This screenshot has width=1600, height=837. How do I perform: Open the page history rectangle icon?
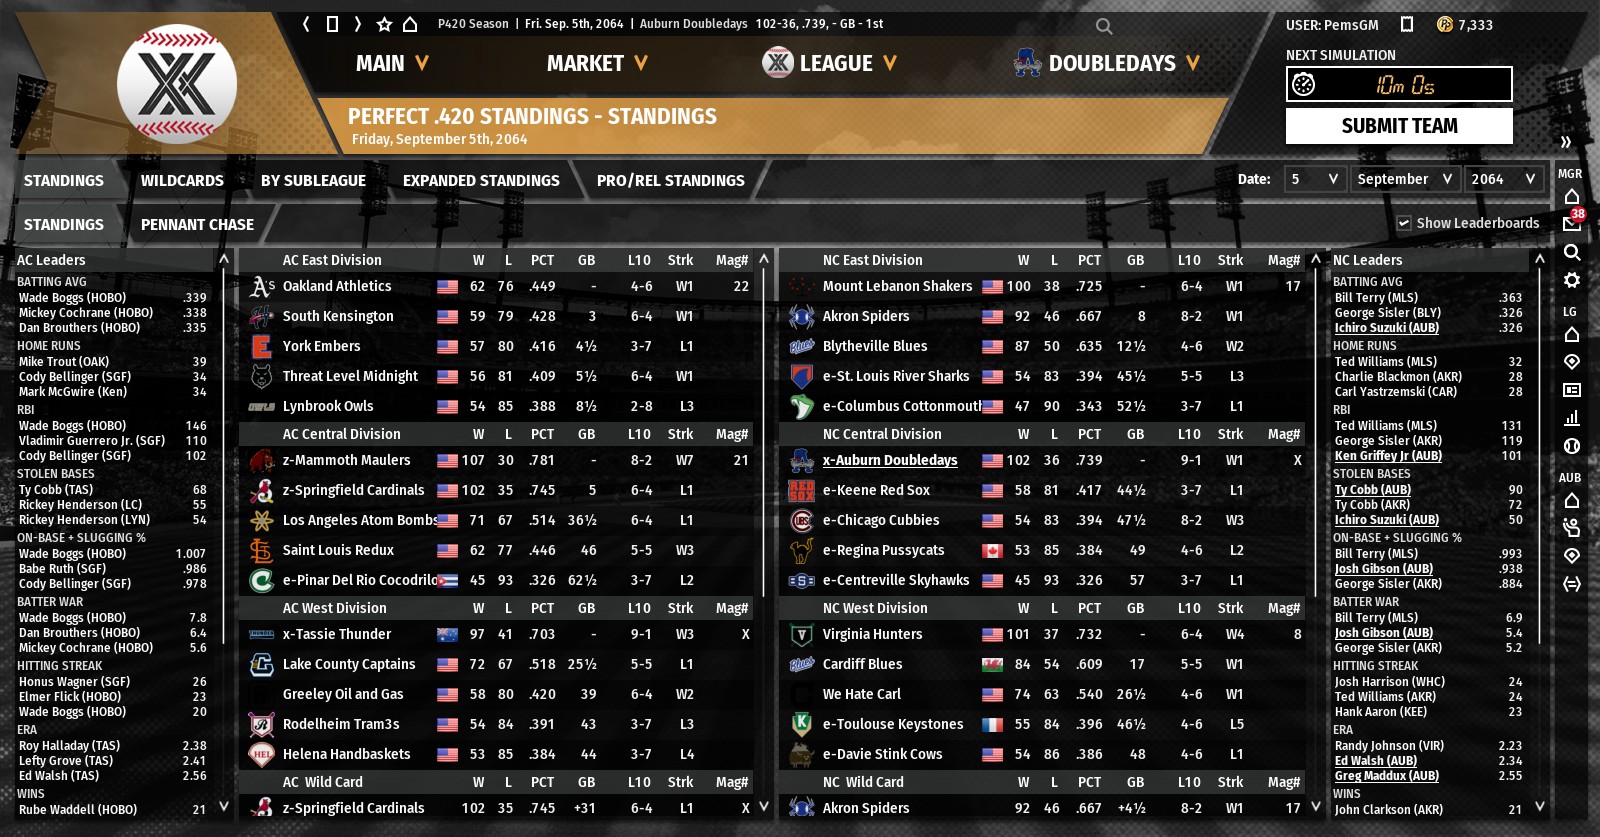(332, 24)
